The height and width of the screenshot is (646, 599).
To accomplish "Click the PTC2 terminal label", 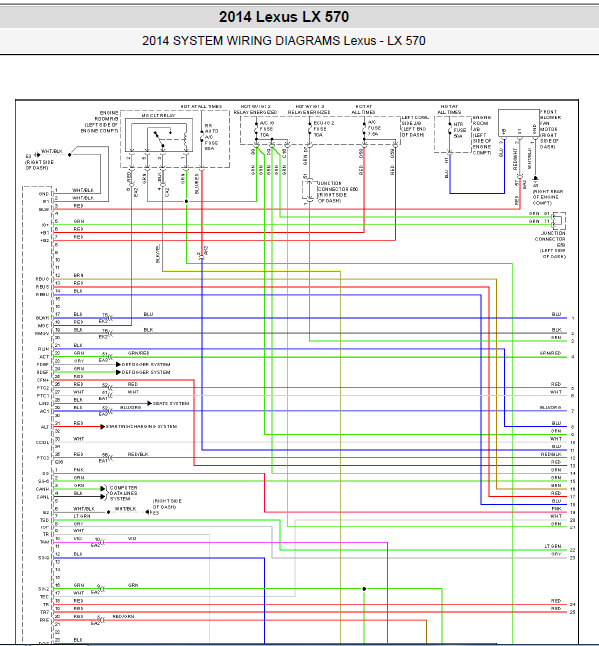I will (x=43, y=388).
